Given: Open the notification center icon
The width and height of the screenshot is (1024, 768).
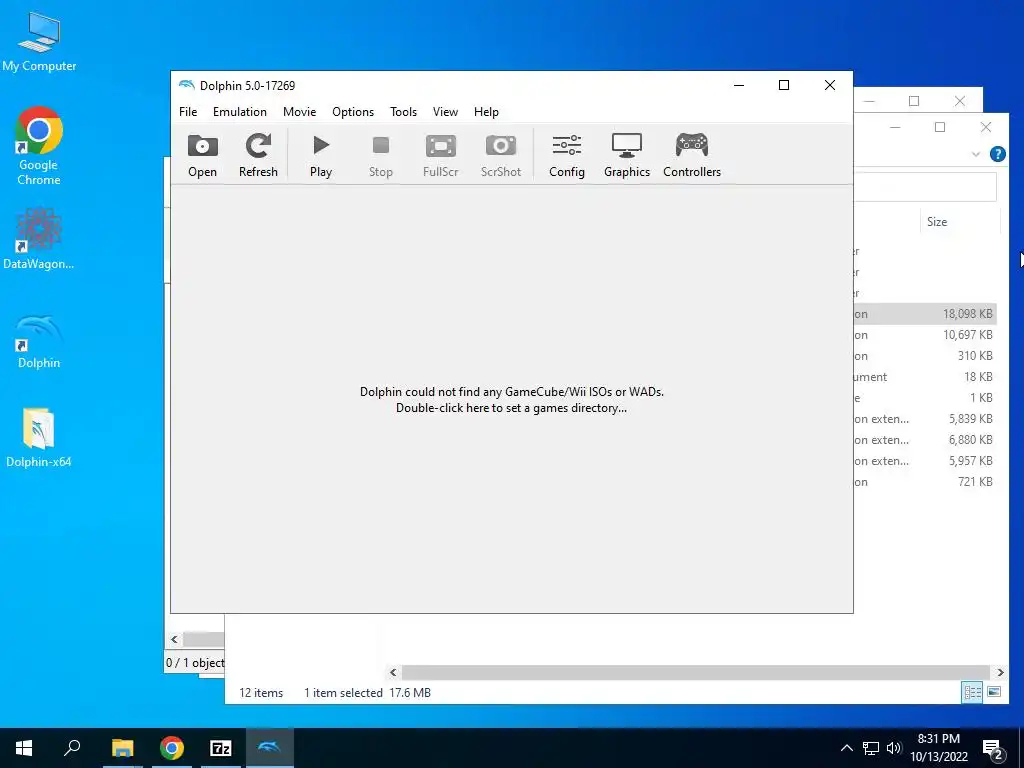Looking at the screenshot, I should pos(993,748).
